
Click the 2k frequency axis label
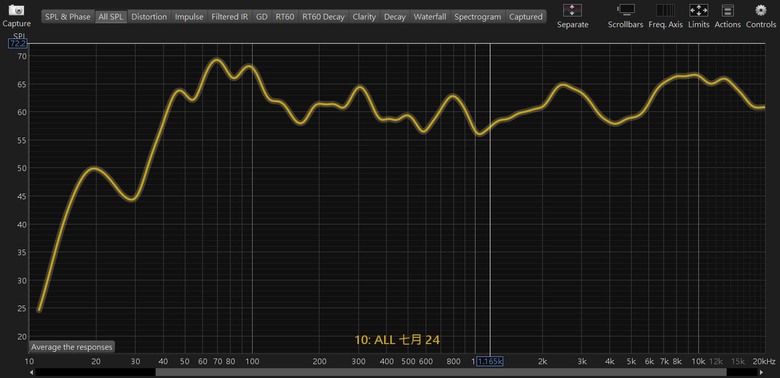click(x=543, y=361)
